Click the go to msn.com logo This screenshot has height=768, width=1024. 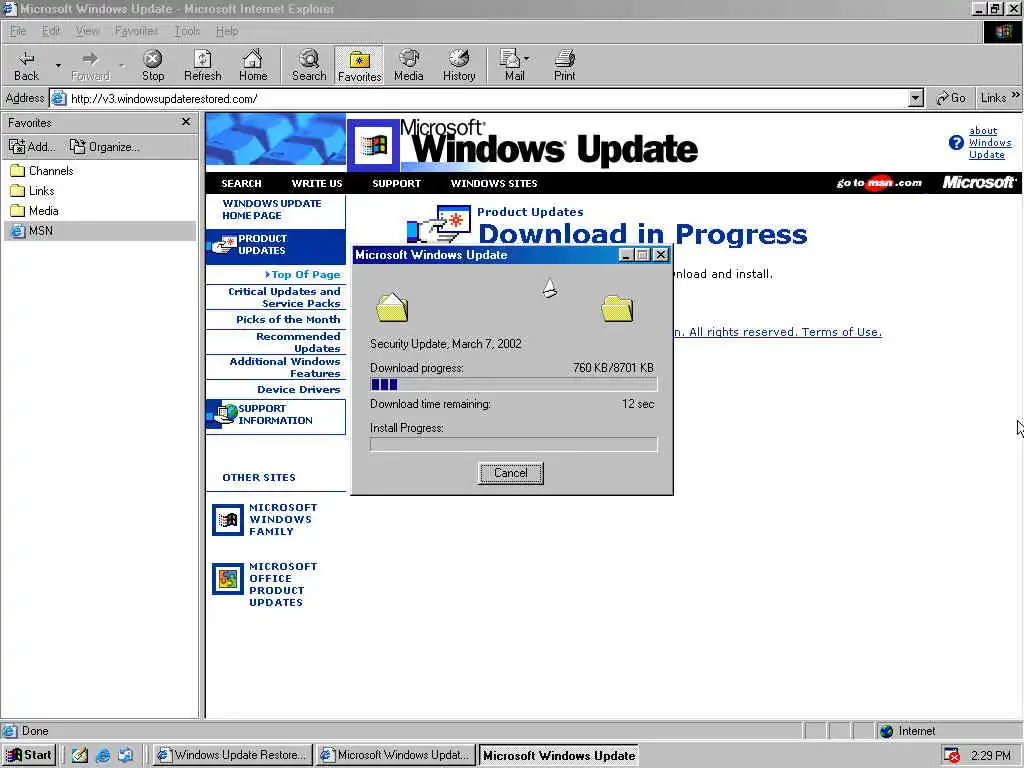click(x=879, y=183)
